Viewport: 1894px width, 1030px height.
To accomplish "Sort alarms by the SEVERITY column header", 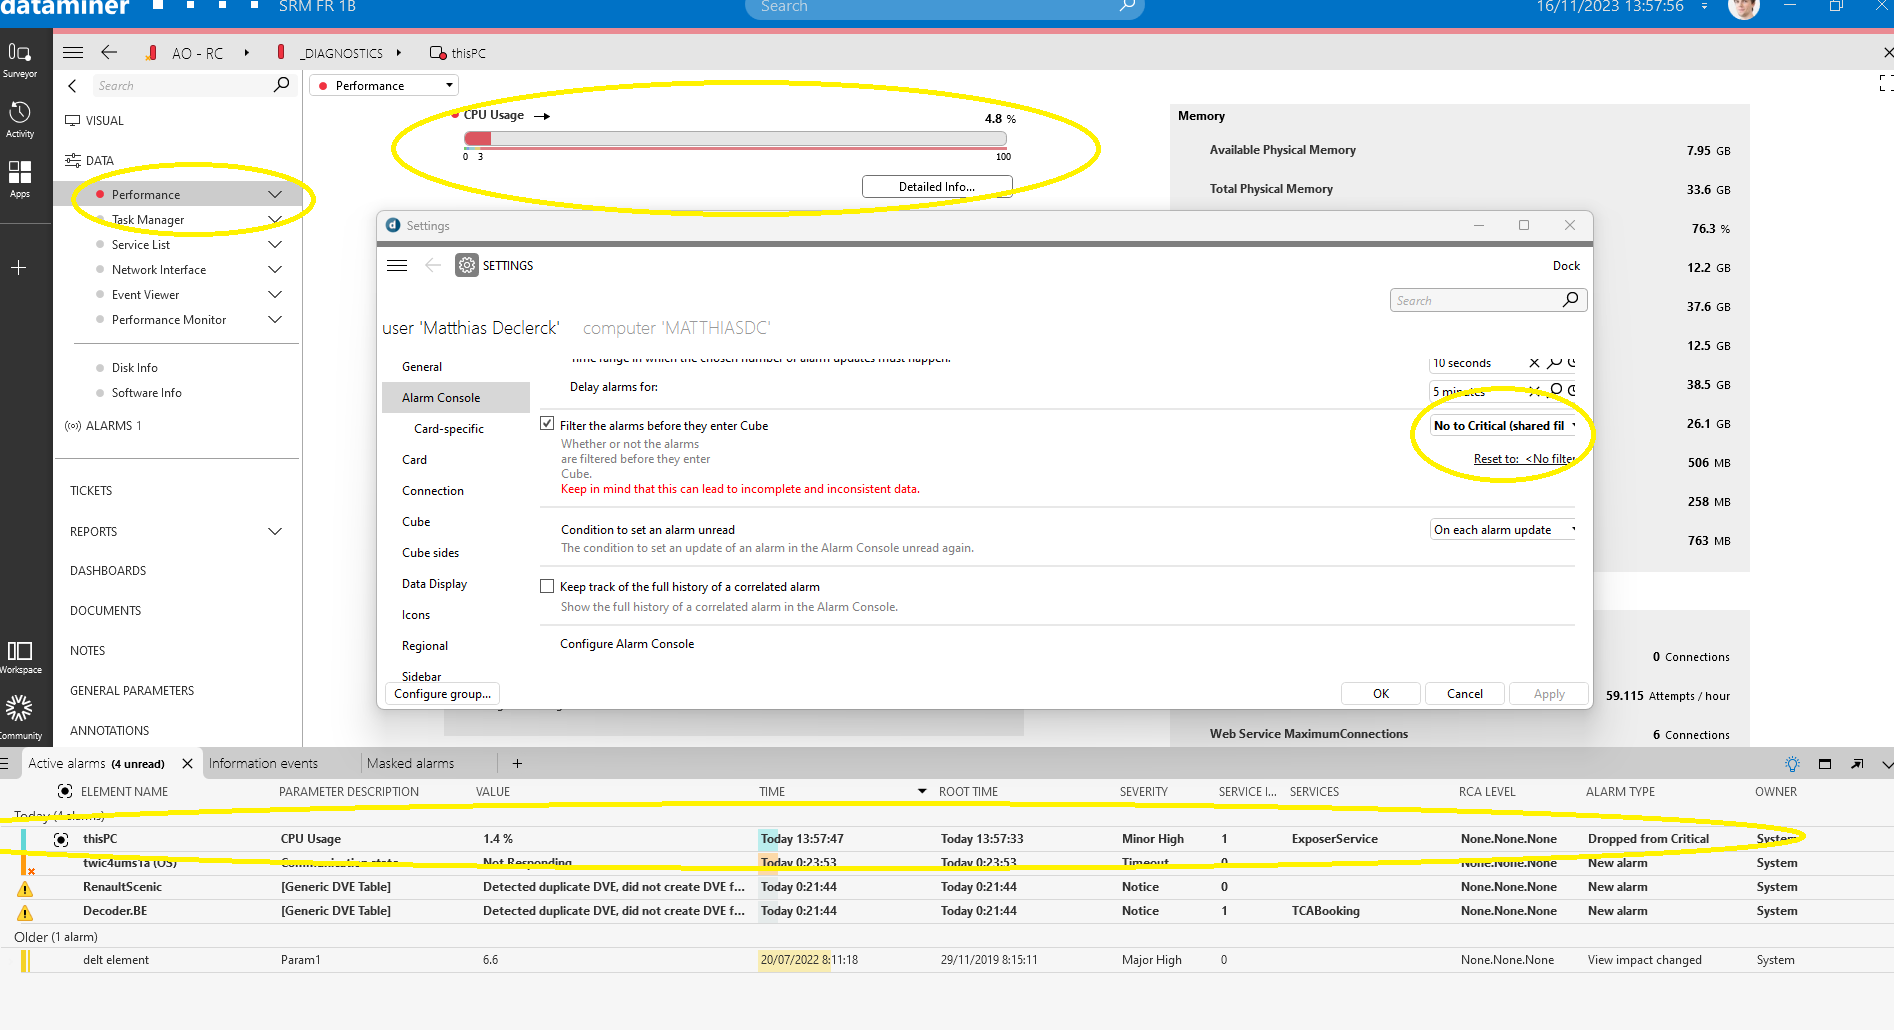I will coord(1143,791).
